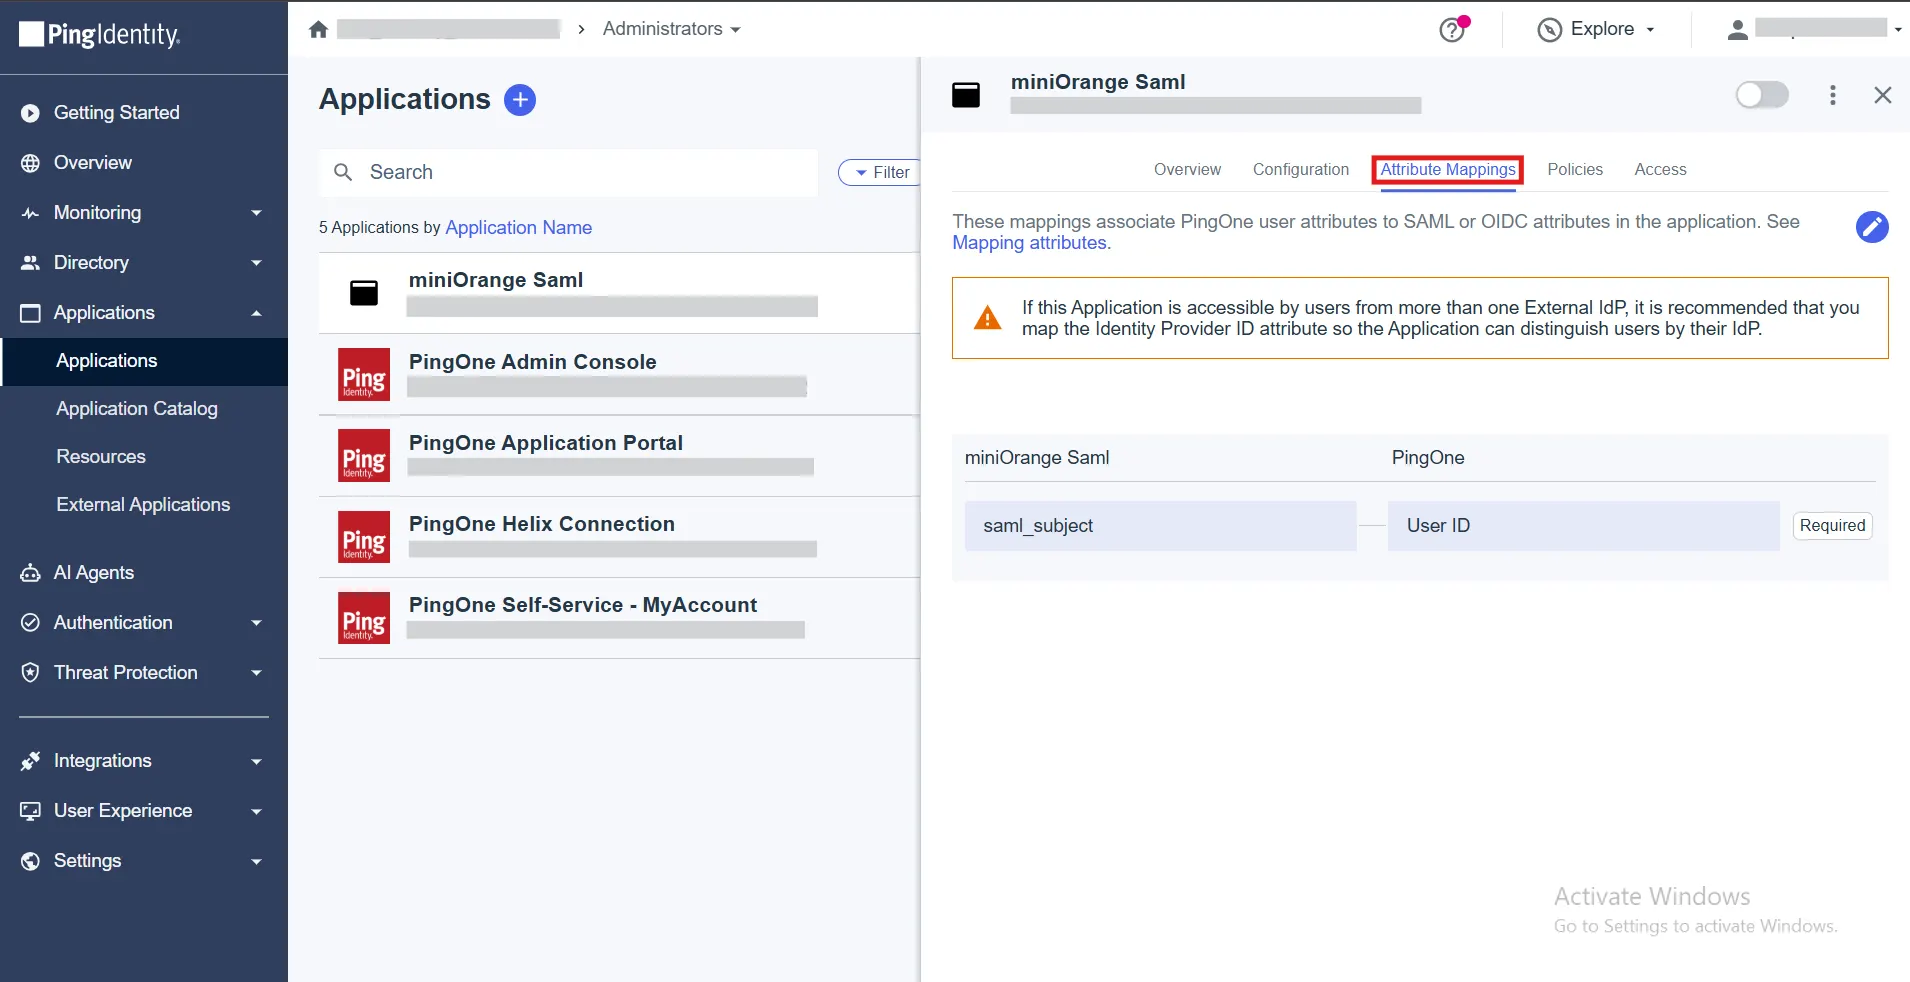Screen dimensions: 1910x982
Task: Open the Filter dropdown button
Action: (x=880, y=172)
